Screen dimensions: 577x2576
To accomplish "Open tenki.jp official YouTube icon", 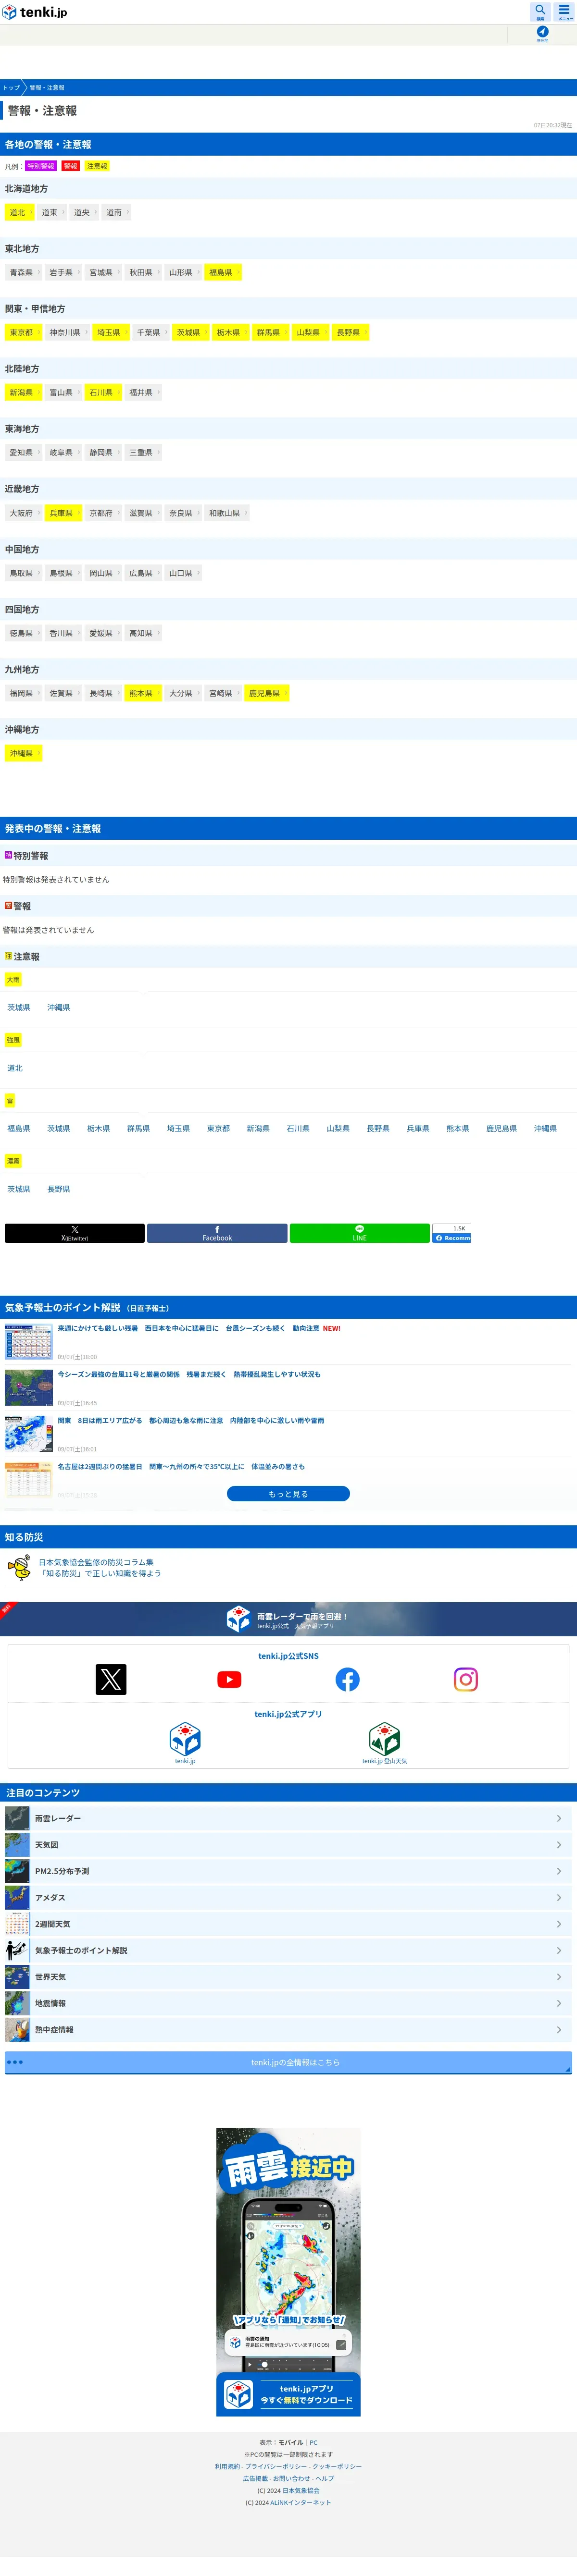I will tap(229, 1679).
